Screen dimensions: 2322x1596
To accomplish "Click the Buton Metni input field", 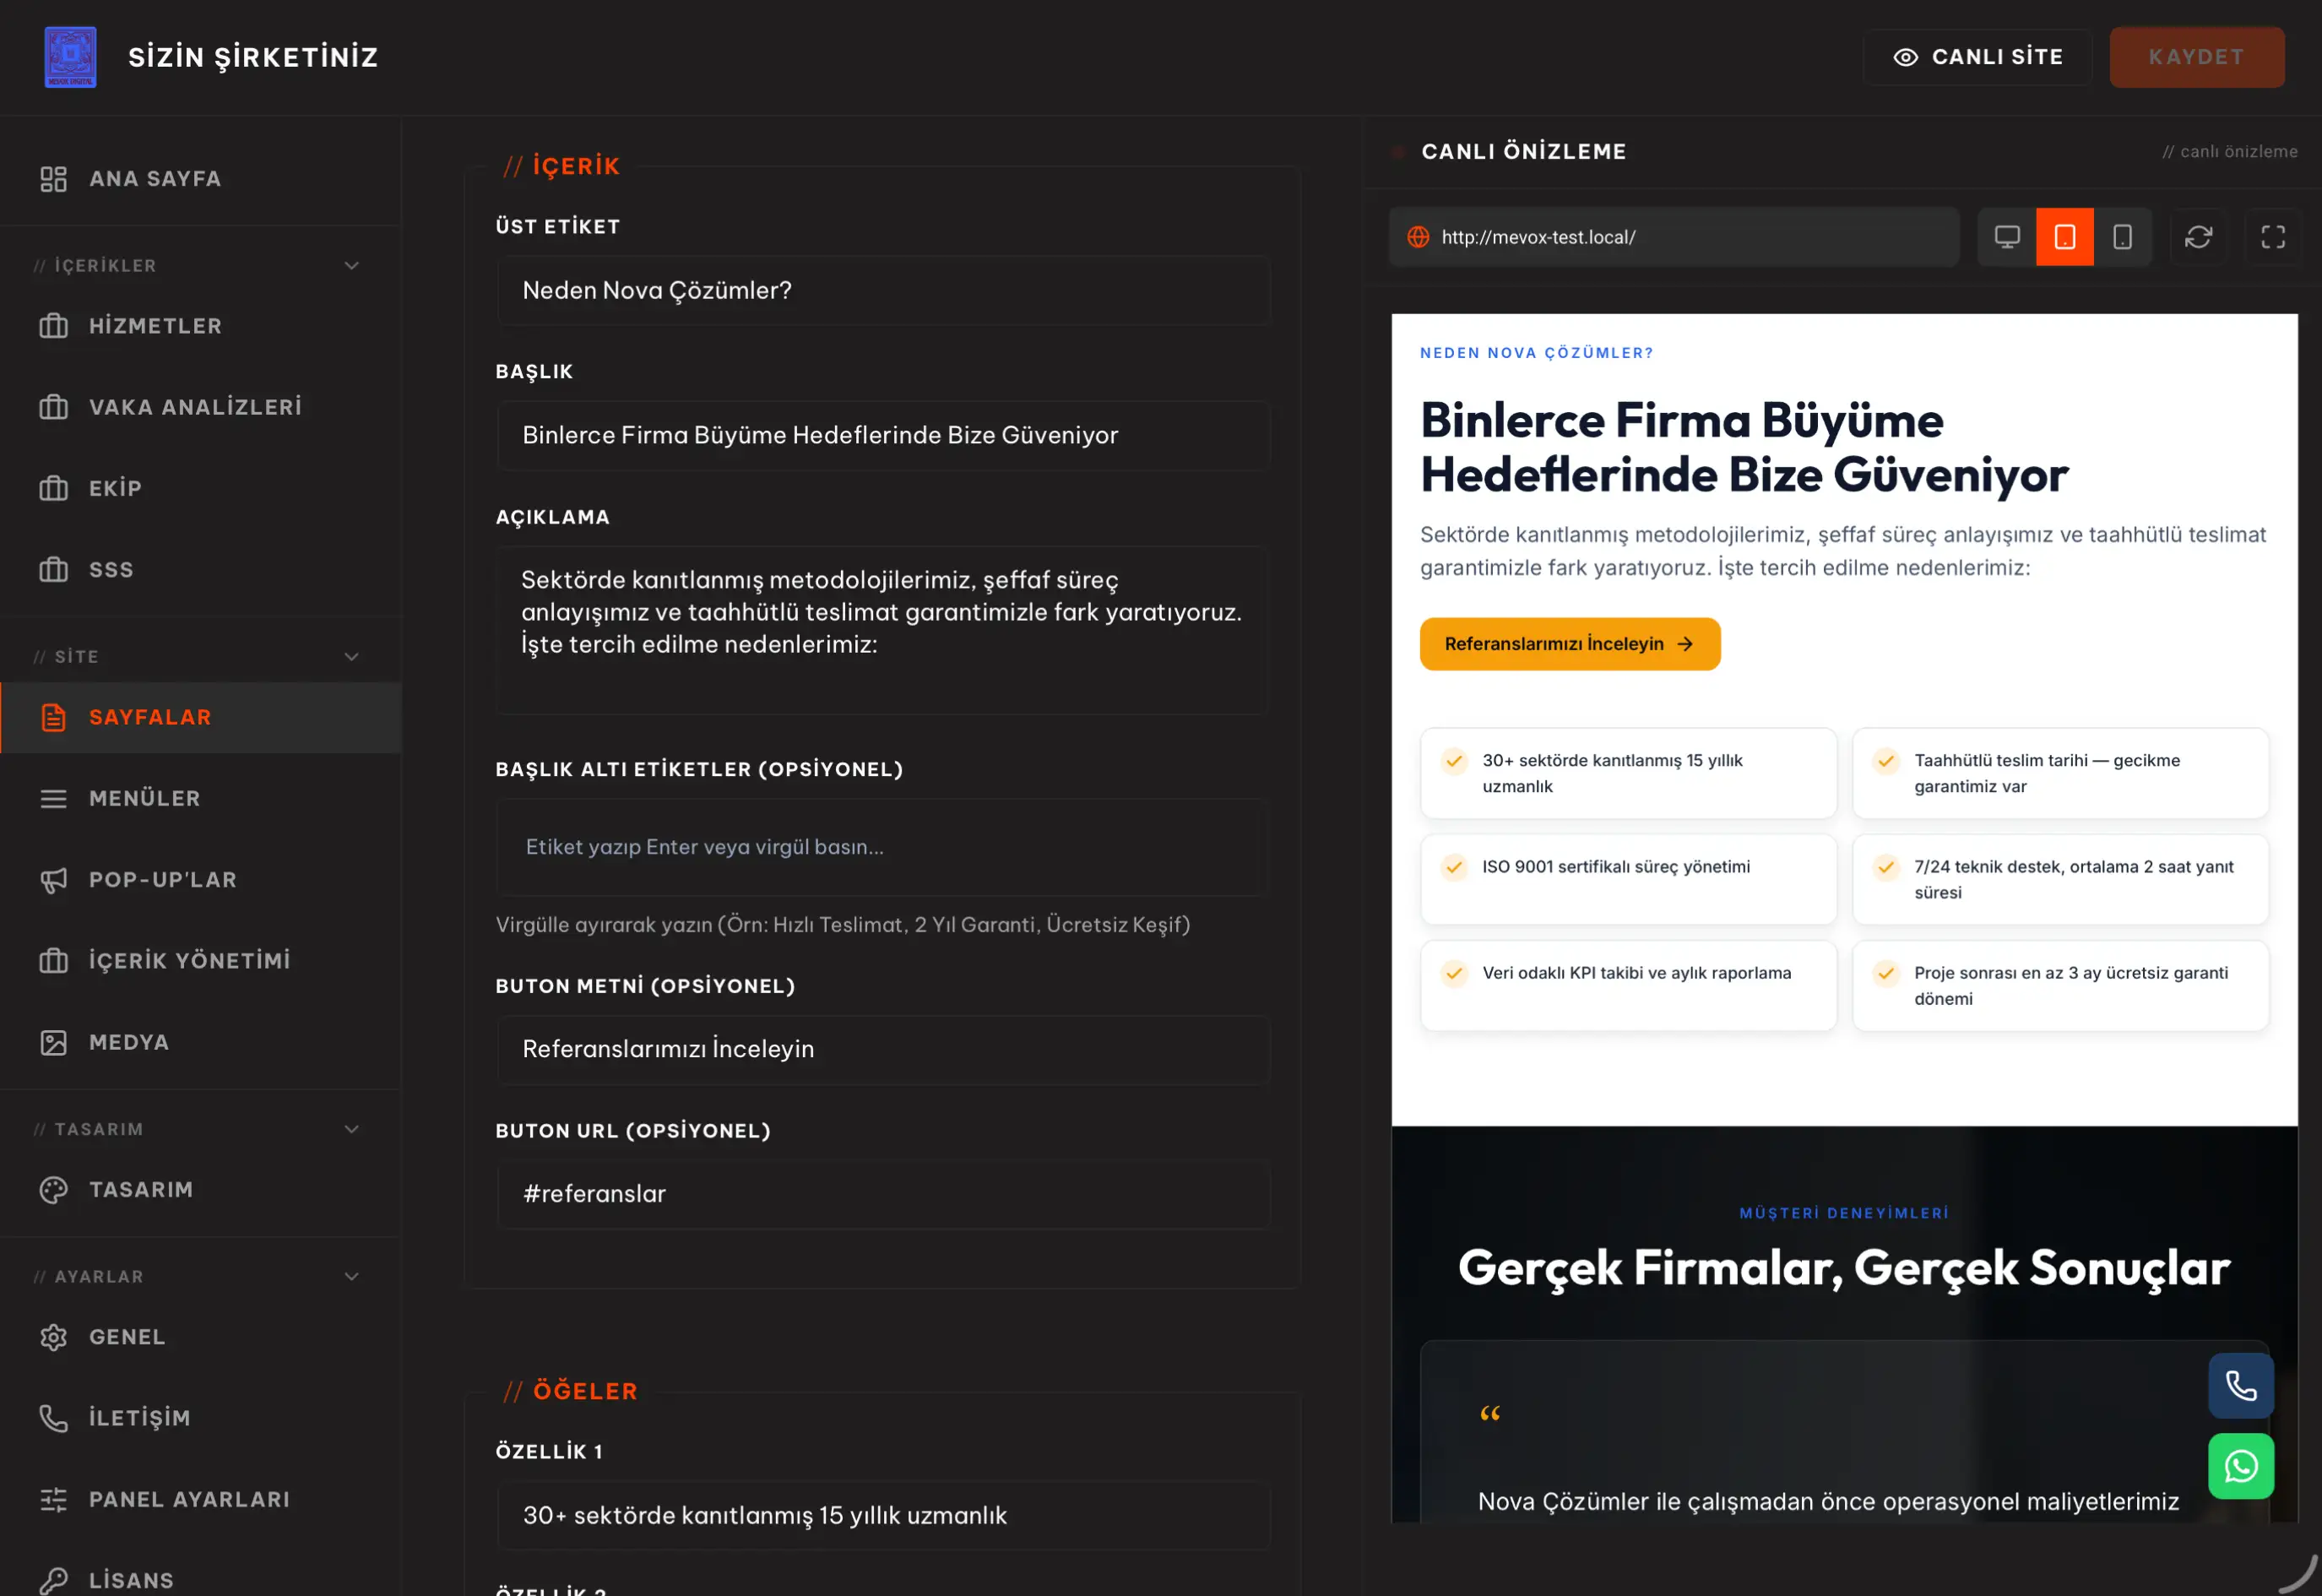I will 884,1049.
